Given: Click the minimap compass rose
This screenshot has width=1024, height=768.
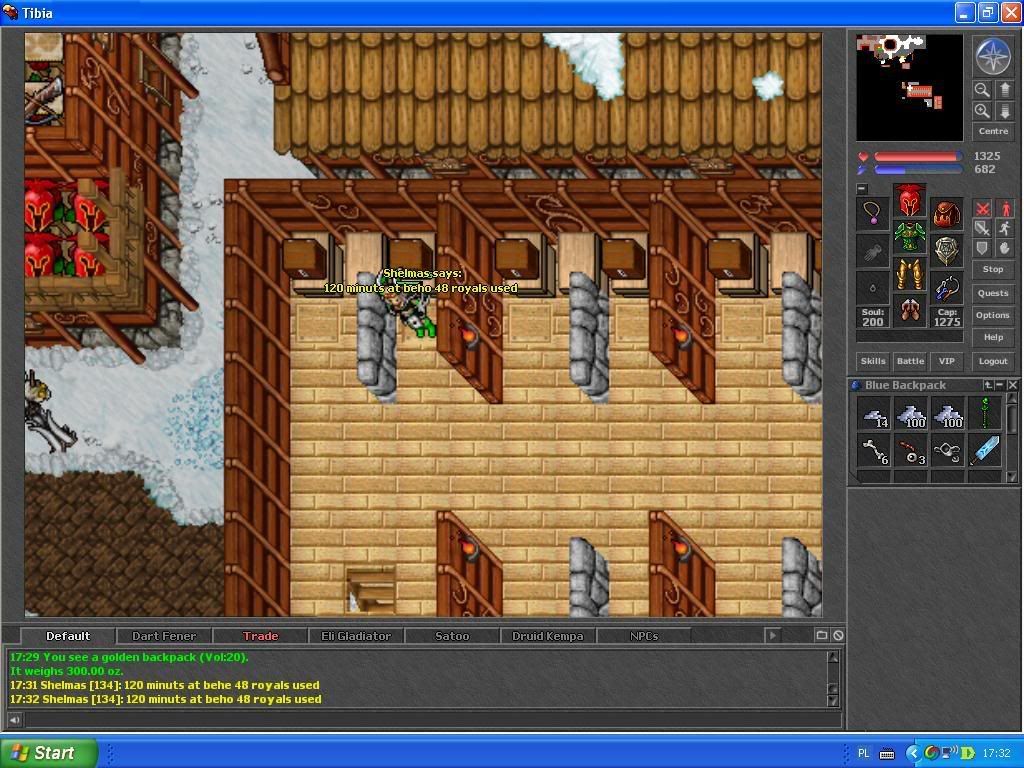Looking at the screenshot, I should point(993,56).
